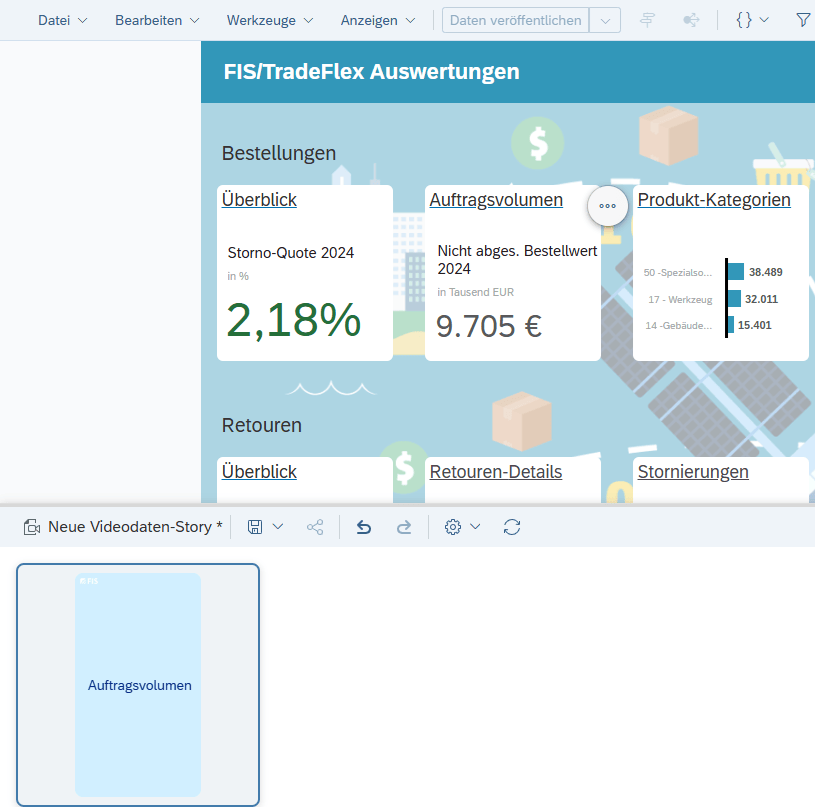This screenshot has width=815, height=810.
Task: Open the Werkzeuge menu
Action: (x=270, y=20)
